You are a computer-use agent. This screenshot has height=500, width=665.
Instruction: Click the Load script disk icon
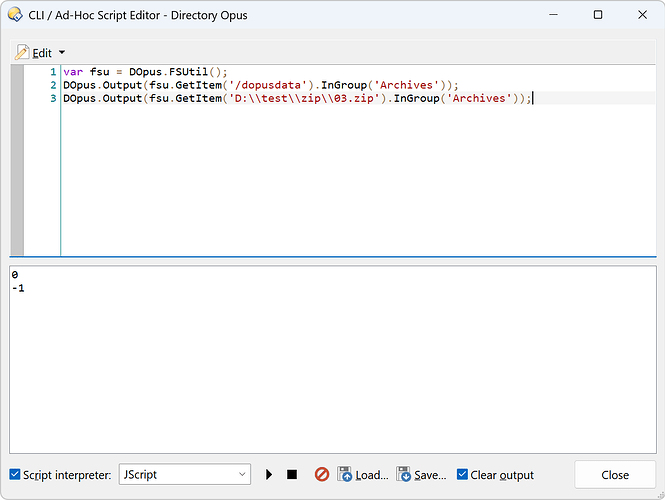345,475
